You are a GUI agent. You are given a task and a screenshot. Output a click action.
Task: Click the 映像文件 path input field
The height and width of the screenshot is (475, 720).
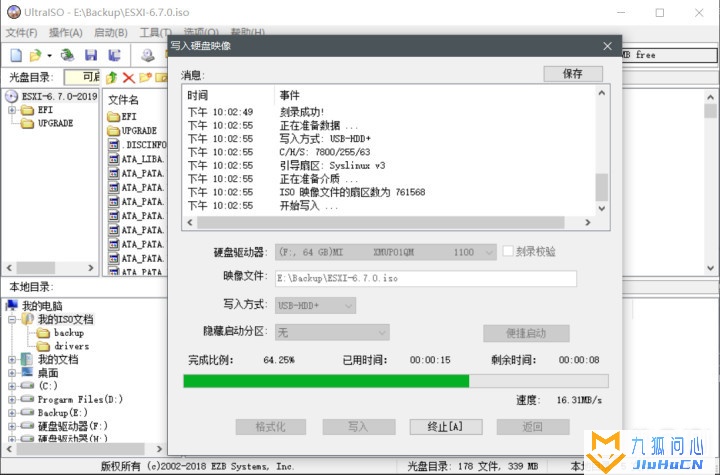(426, 278)
